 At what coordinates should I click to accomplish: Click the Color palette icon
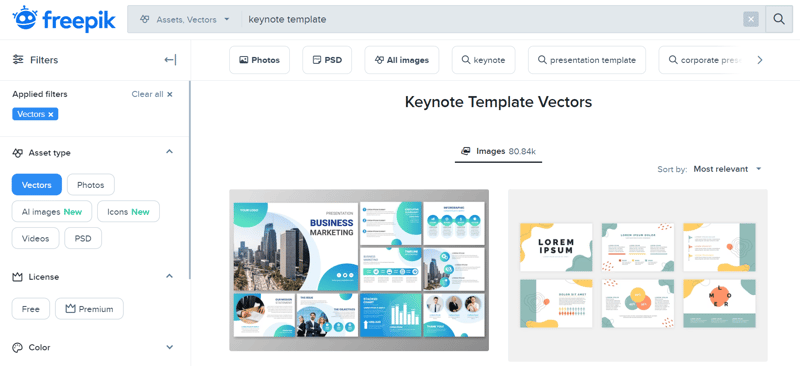18,348
